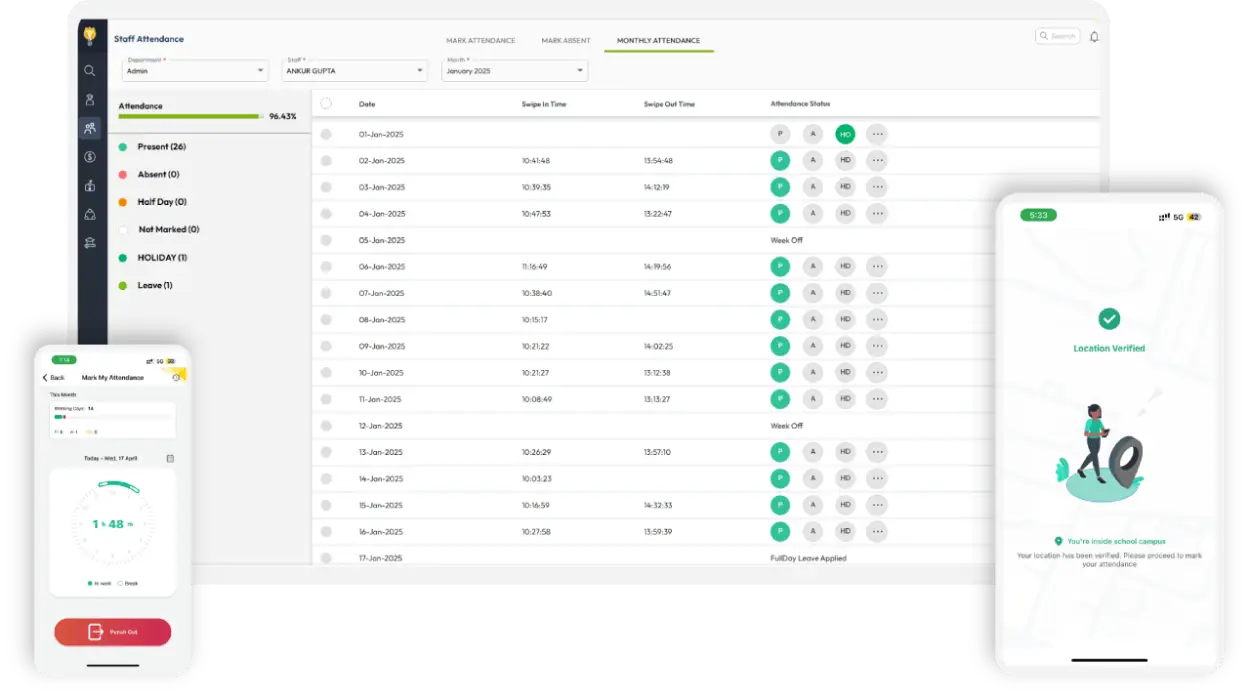Screen dimensions: 1250x697
Task: Open the notifications bell icon
Action: click(1094, 35)
